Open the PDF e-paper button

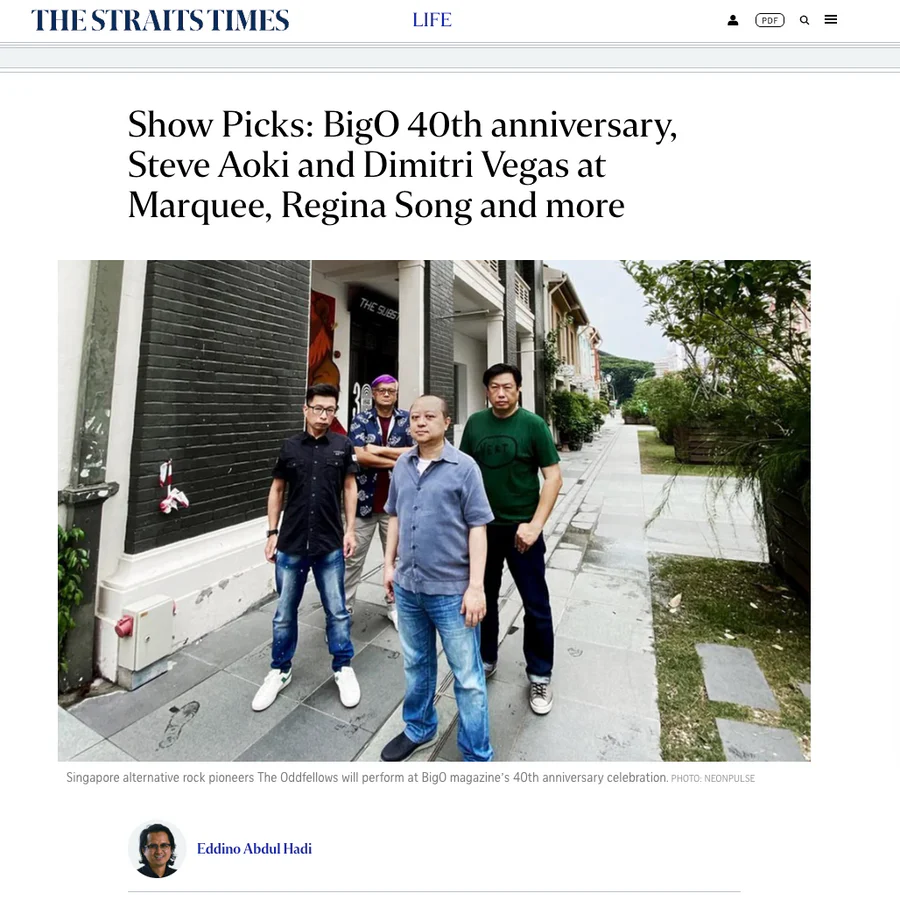pos(769,20)
